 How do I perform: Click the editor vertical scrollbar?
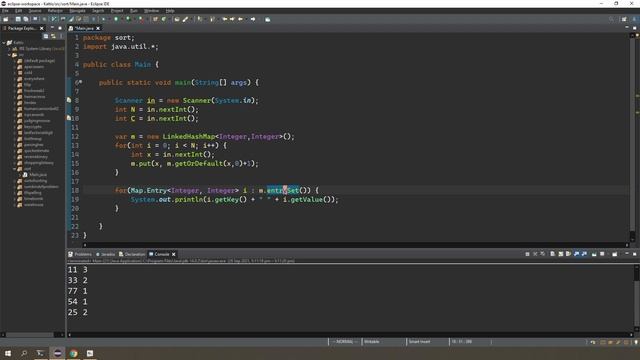[632, 138]
